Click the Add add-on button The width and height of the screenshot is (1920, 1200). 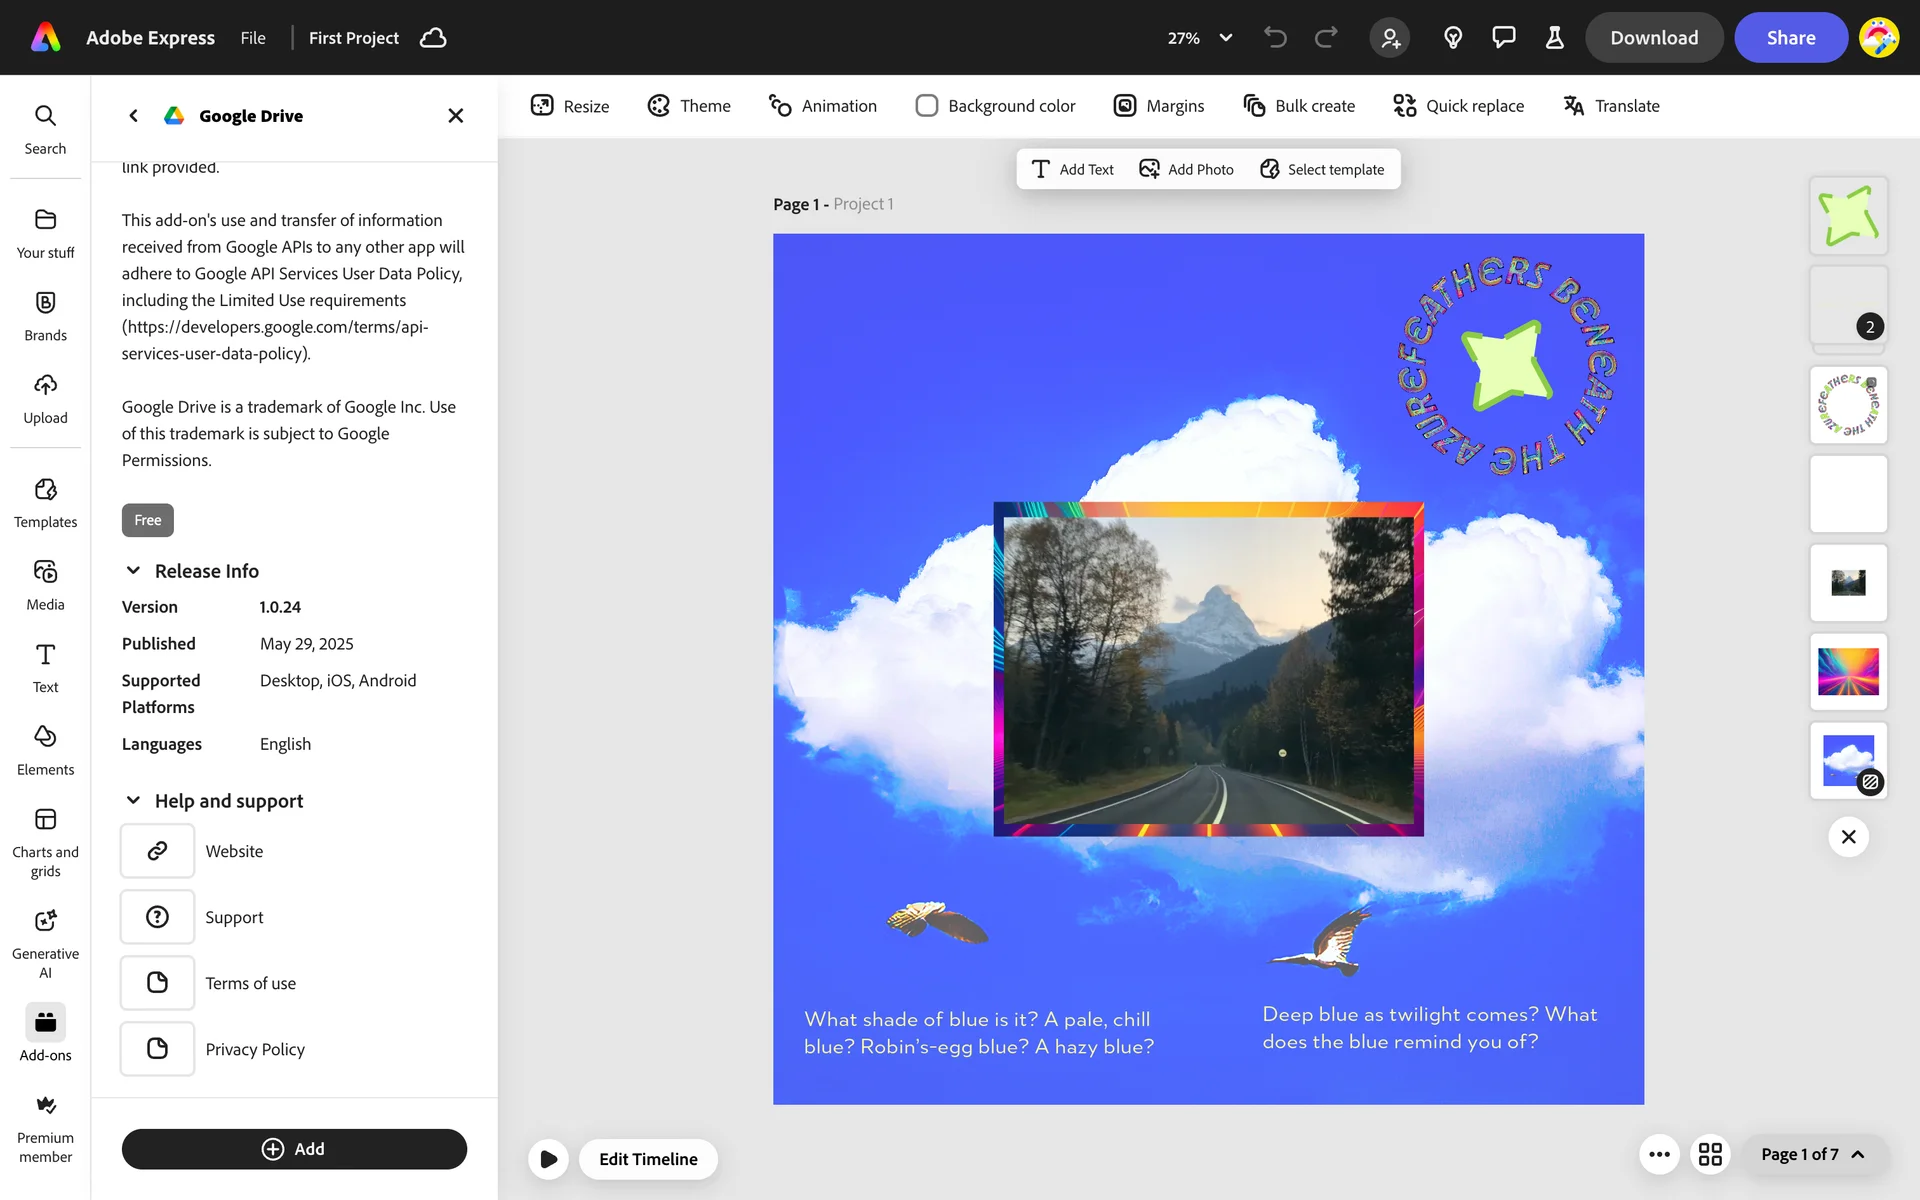[x=294, y=1149]
